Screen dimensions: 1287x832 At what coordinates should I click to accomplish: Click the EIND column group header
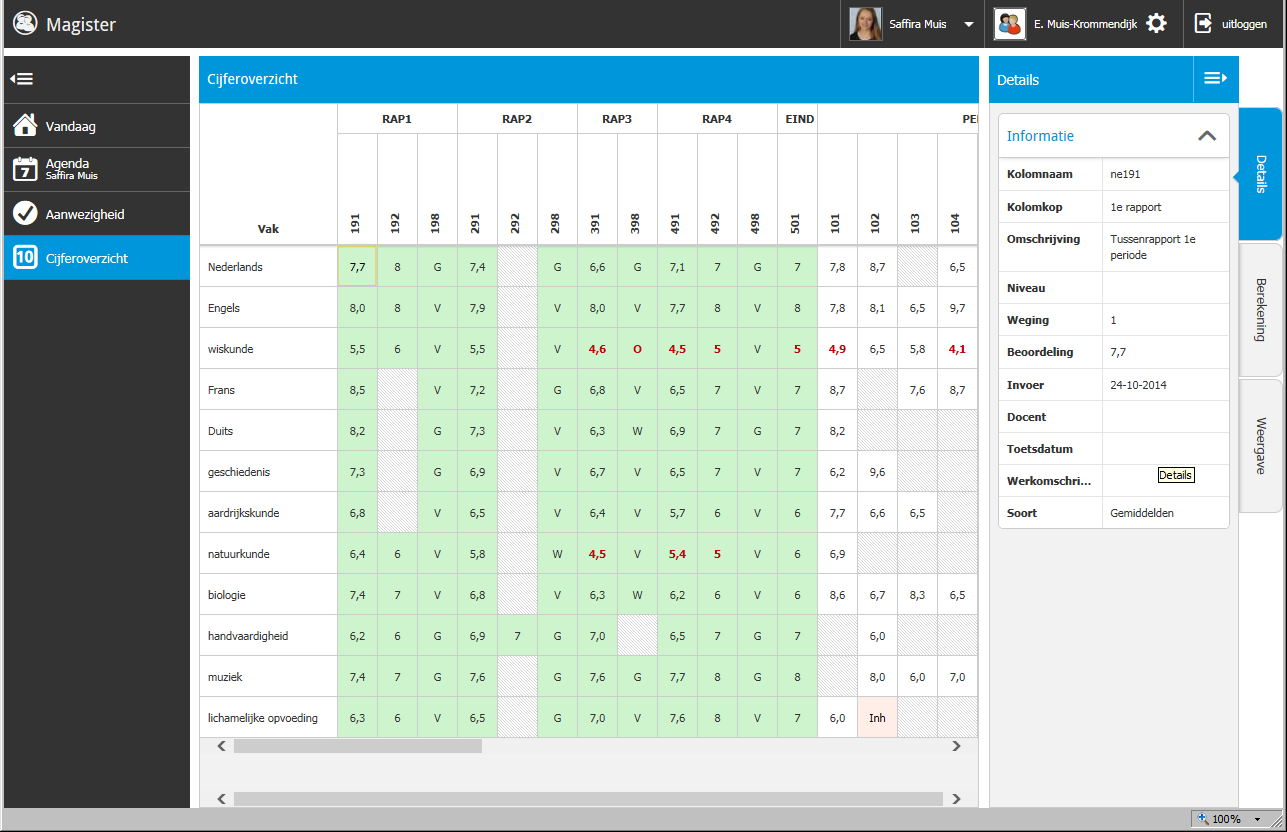coord(797,119)
